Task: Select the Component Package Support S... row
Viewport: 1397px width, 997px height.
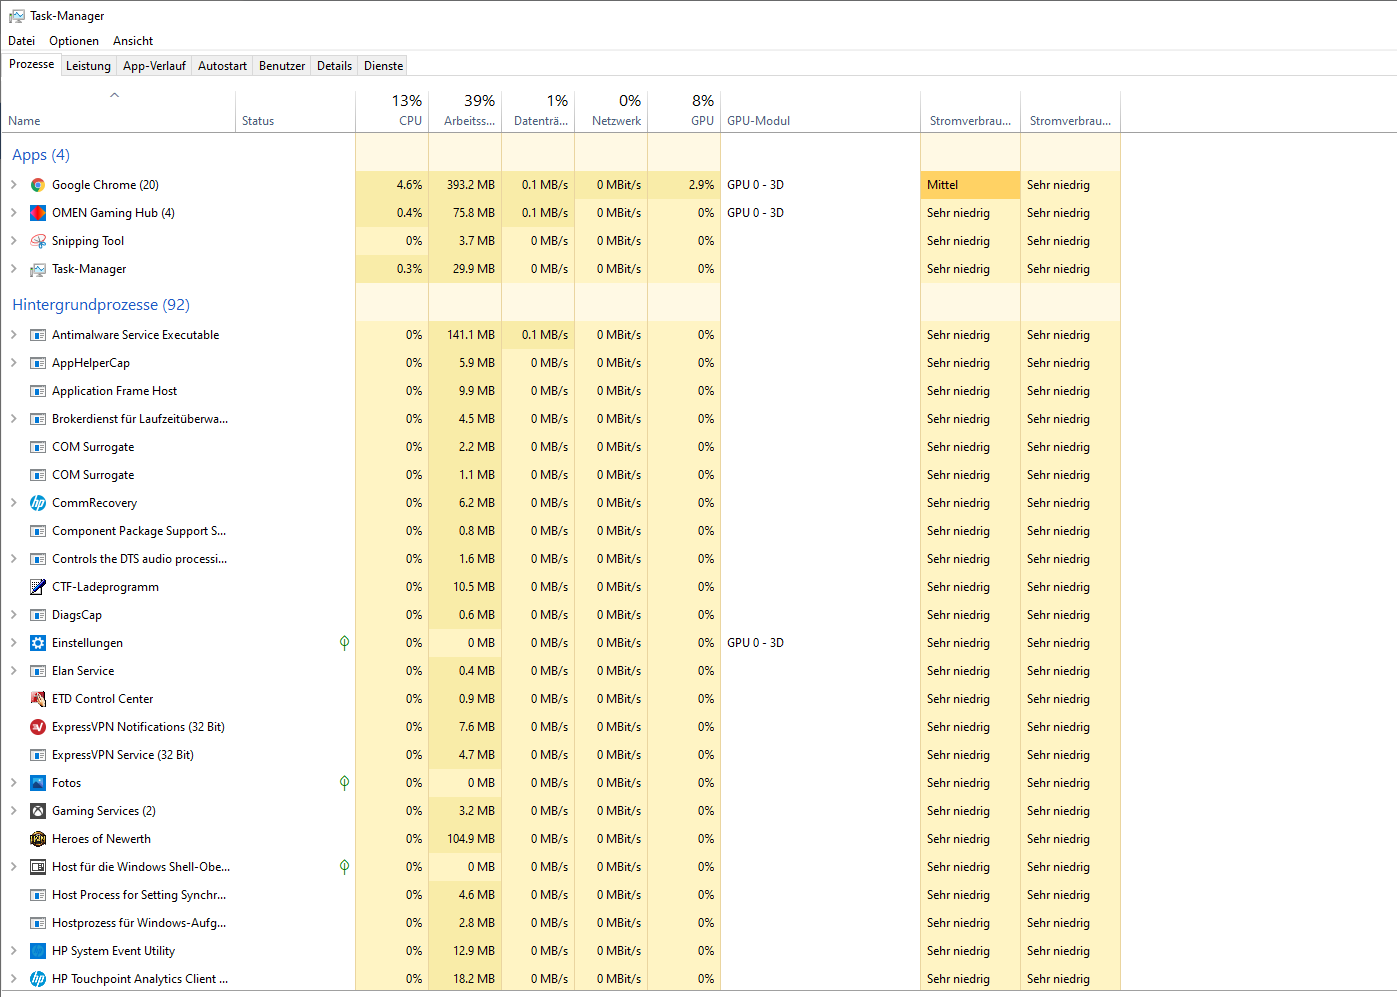Action: (x=560, y=531)
